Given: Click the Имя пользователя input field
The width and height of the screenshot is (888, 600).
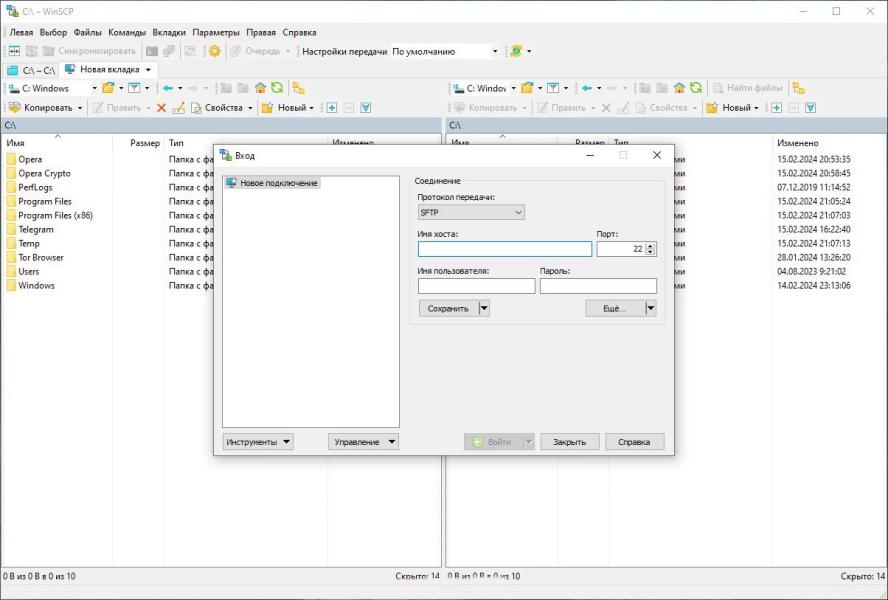Looking at the screenshot, I should pyautogui.click(x=476, y=286).
